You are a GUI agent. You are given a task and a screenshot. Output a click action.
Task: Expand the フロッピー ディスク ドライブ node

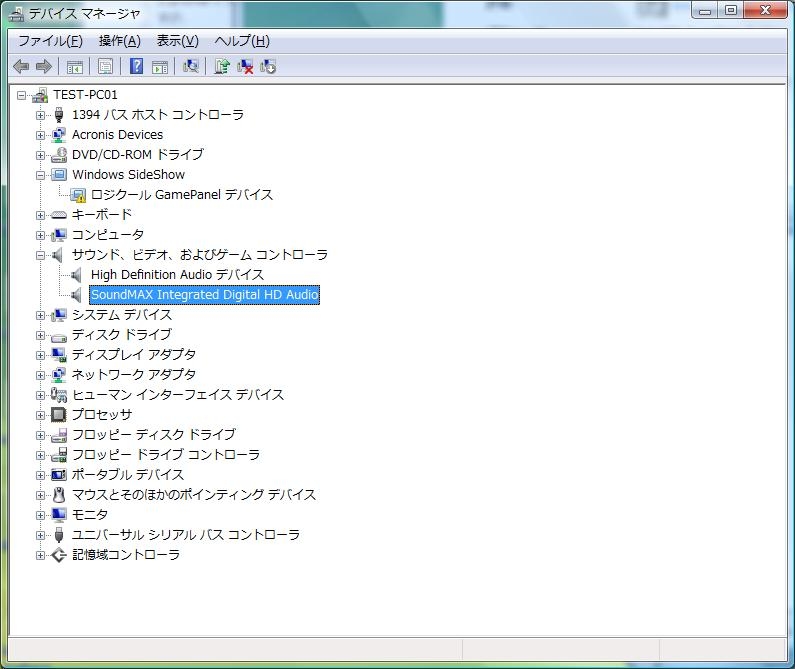[40, 435]
